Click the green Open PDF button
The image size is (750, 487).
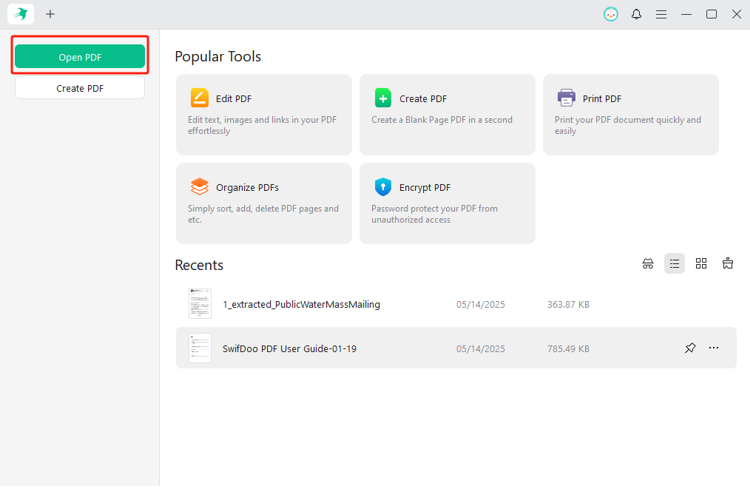80,56
